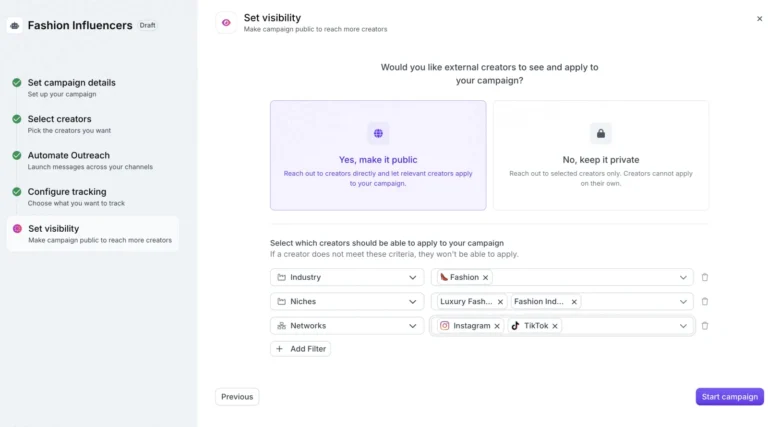Viewport: 768px width, 427px height.
Task: Delete the Industry filter row
Action: tap(705, 277)
